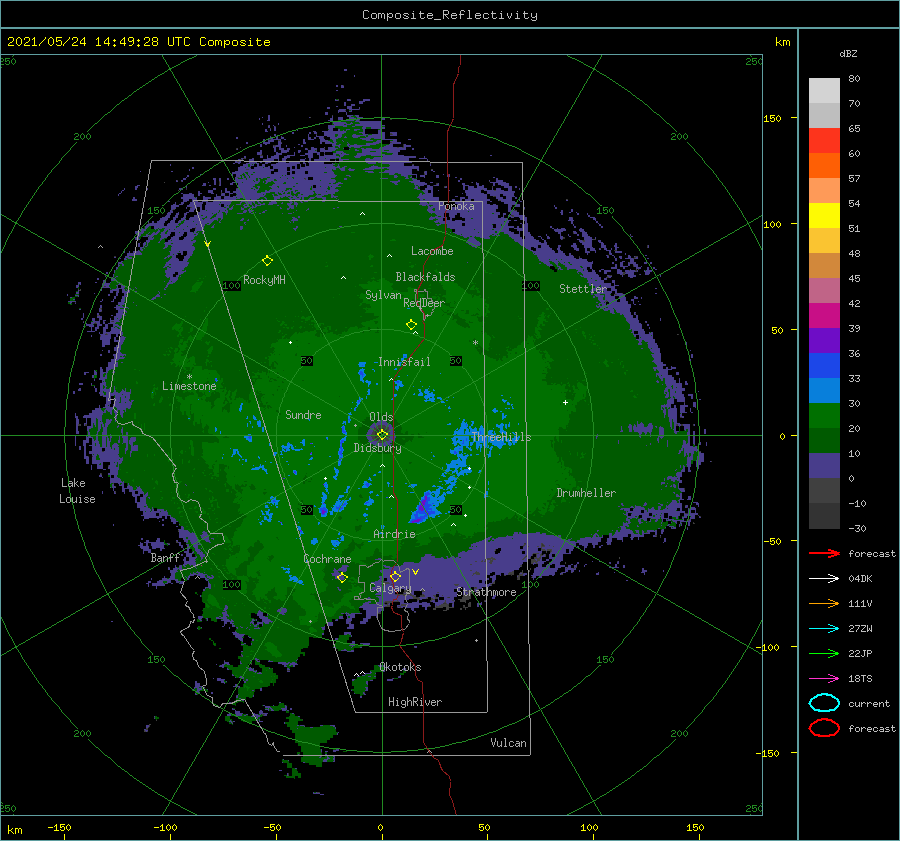Click the word current in the legend

[869, 703]
